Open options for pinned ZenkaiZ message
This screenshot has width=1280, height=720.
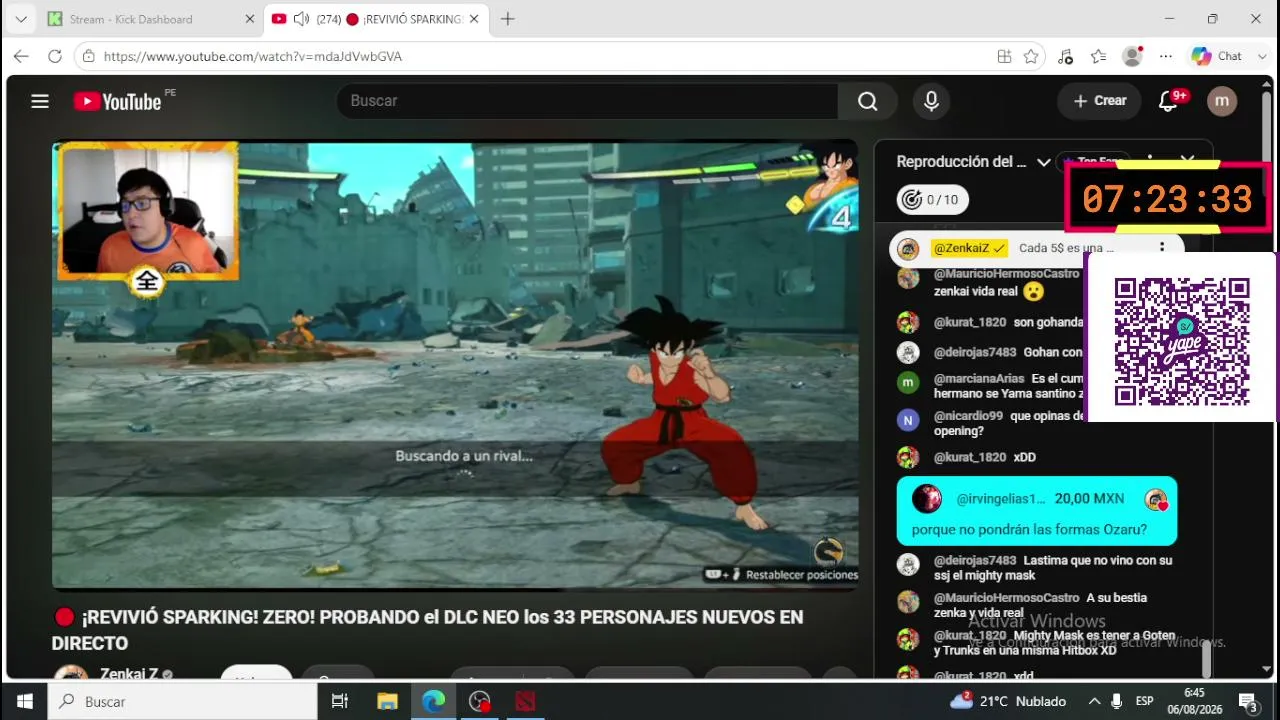pos(1161,248)
